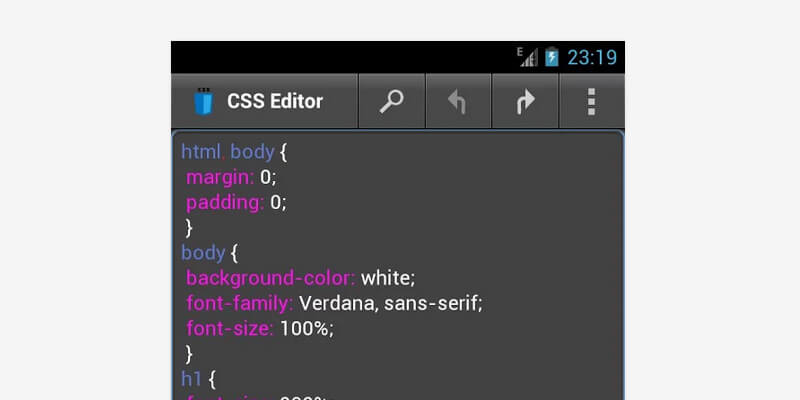800x400 pixels.
Task: Redo the edit with the right arrow
Action: (x=525, y=101)
